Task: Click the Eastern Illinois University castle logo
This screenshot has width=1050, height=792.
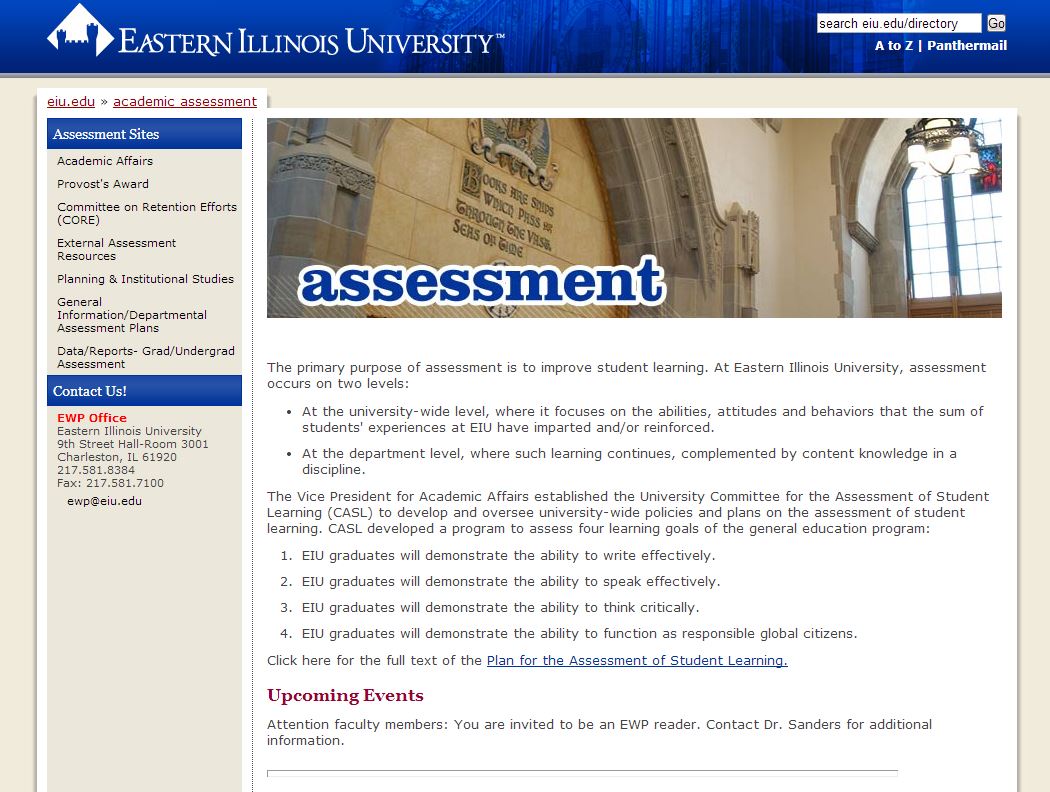Action: click(x=80, y=30)
